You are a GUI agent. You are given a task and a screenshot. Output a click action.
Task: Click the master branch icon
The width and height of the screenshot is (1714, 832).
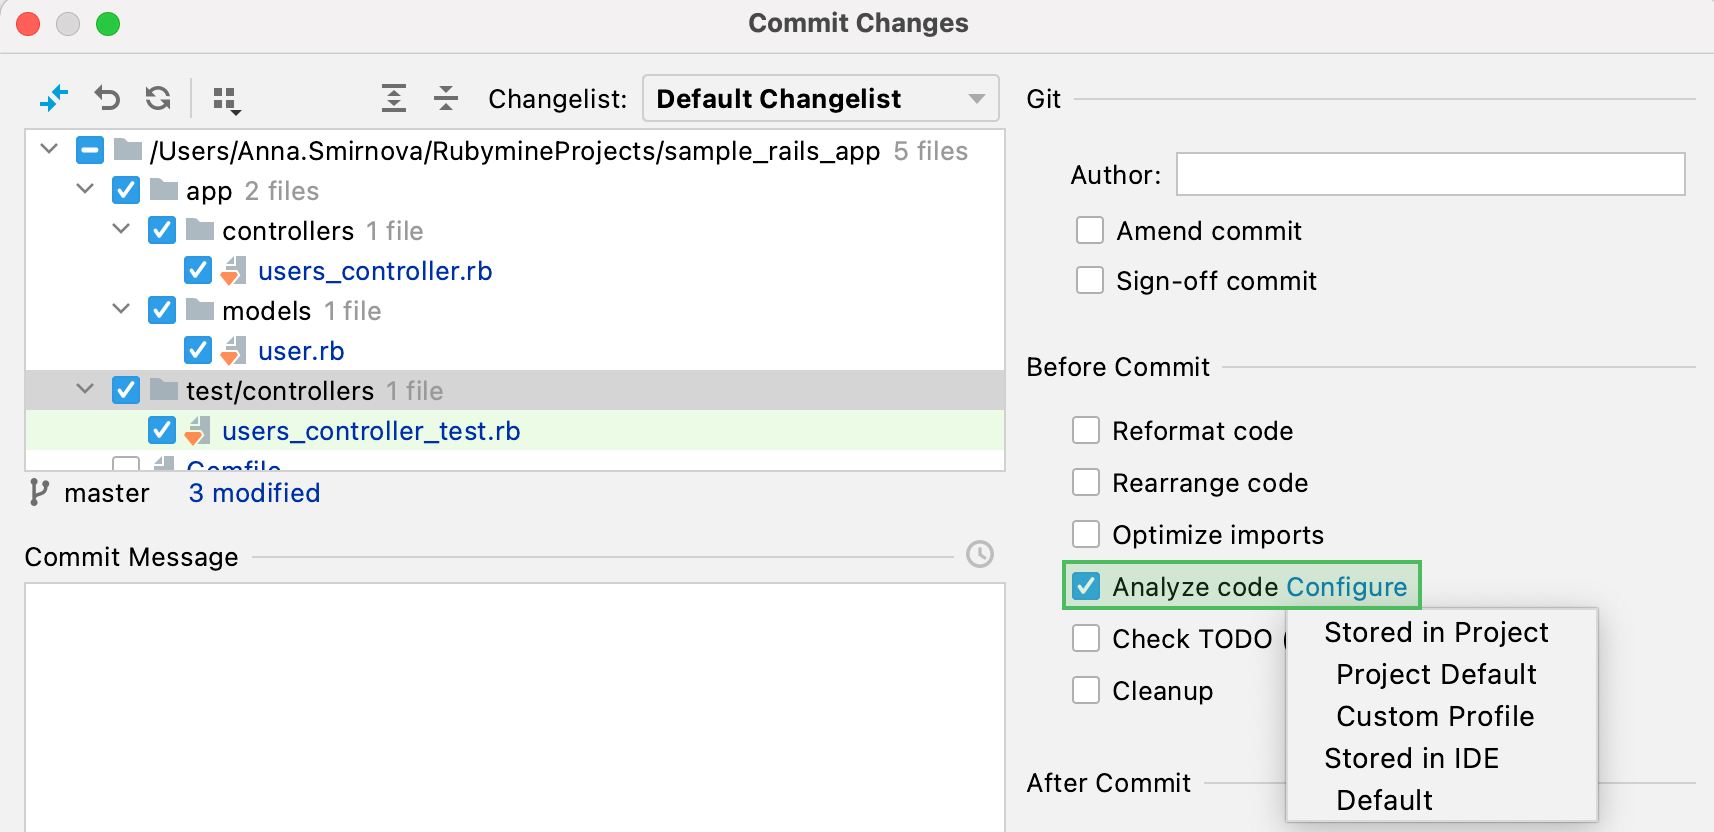[39, 492]
